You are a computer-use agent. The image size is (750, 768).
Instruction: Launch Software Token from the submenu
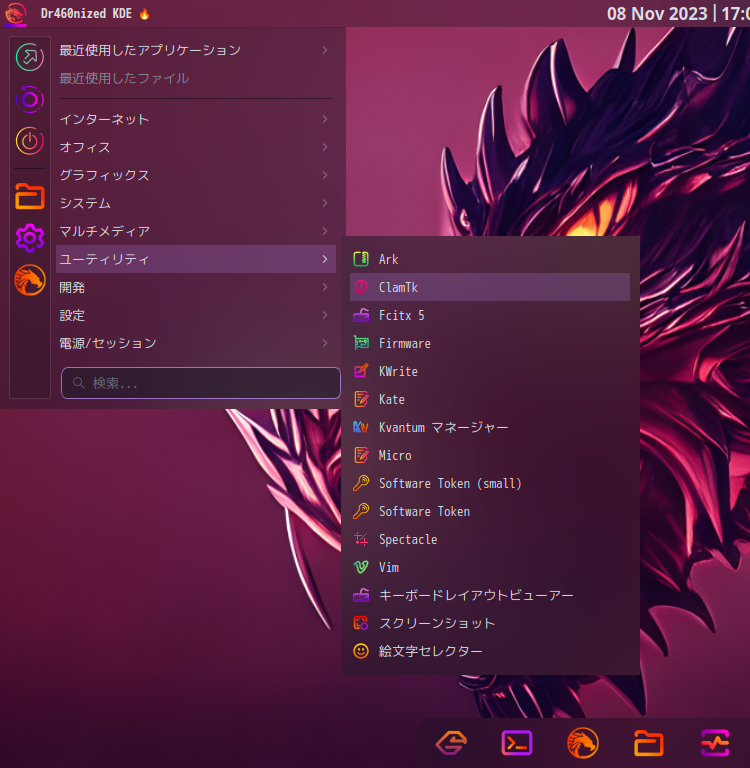[490, 511]
